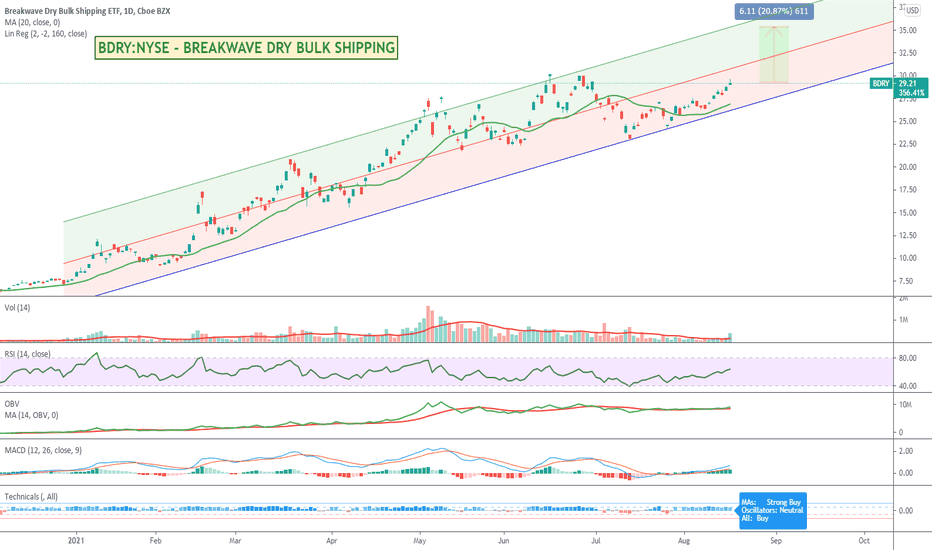
Task: Click the blue MAs Strong Buy summary box
Action: point(773,510)
